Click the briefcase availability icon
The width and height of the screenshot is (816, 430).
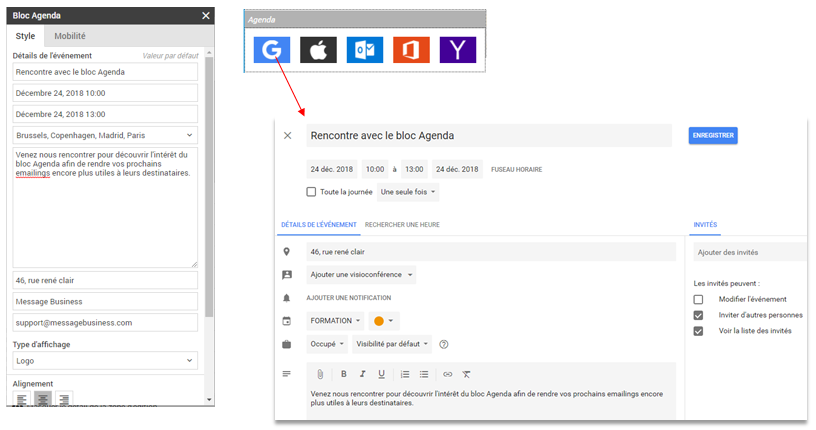click(x=286, y=344)
